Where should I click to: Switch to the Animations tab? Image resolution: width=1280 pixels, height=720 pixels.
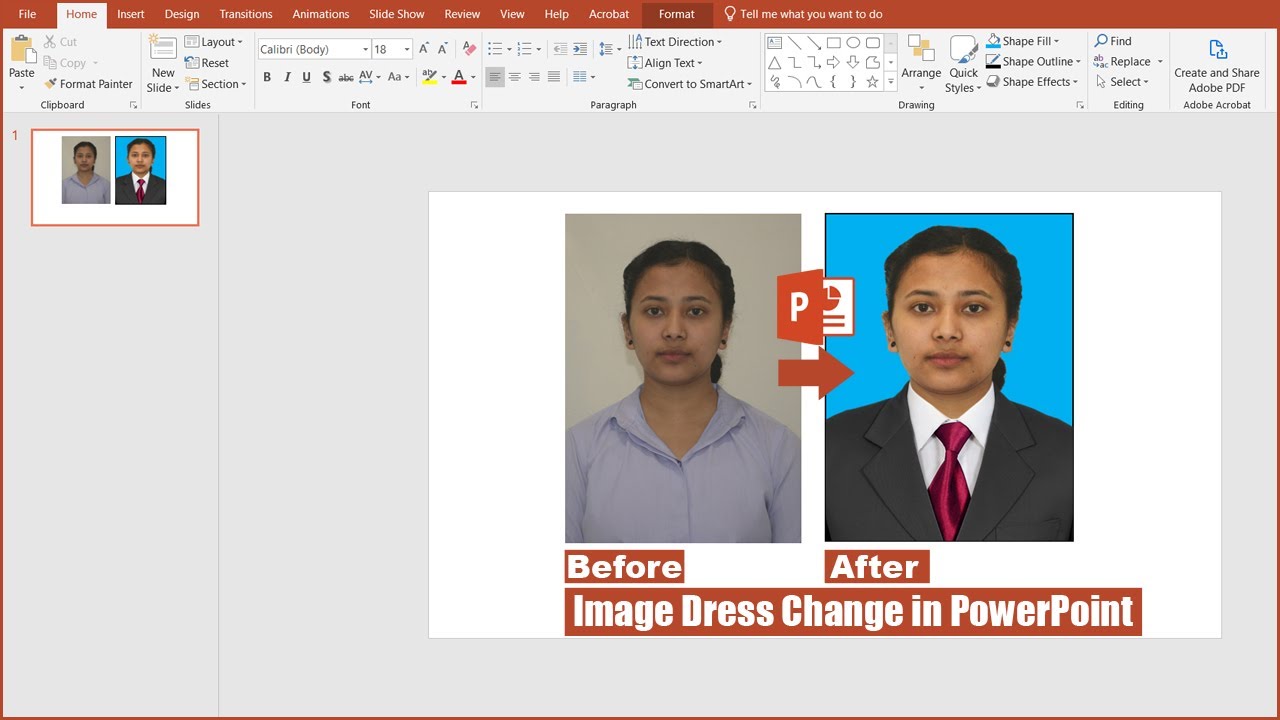coord(321,14)
